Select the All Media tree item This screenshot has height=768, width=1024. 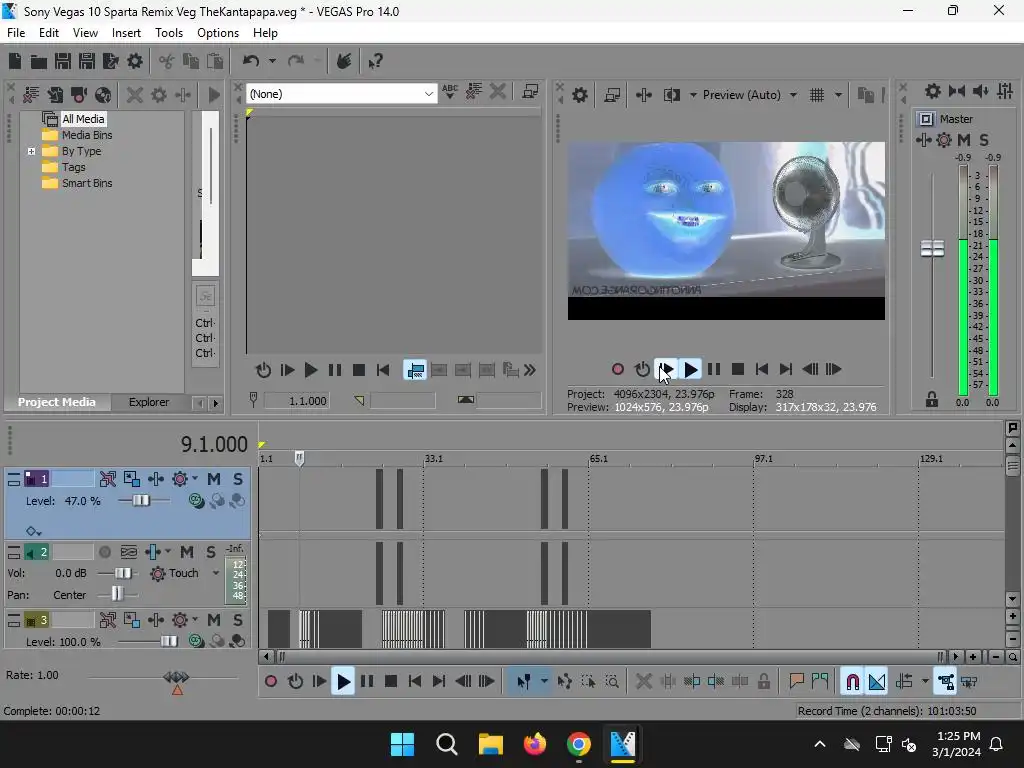[83, 119]
